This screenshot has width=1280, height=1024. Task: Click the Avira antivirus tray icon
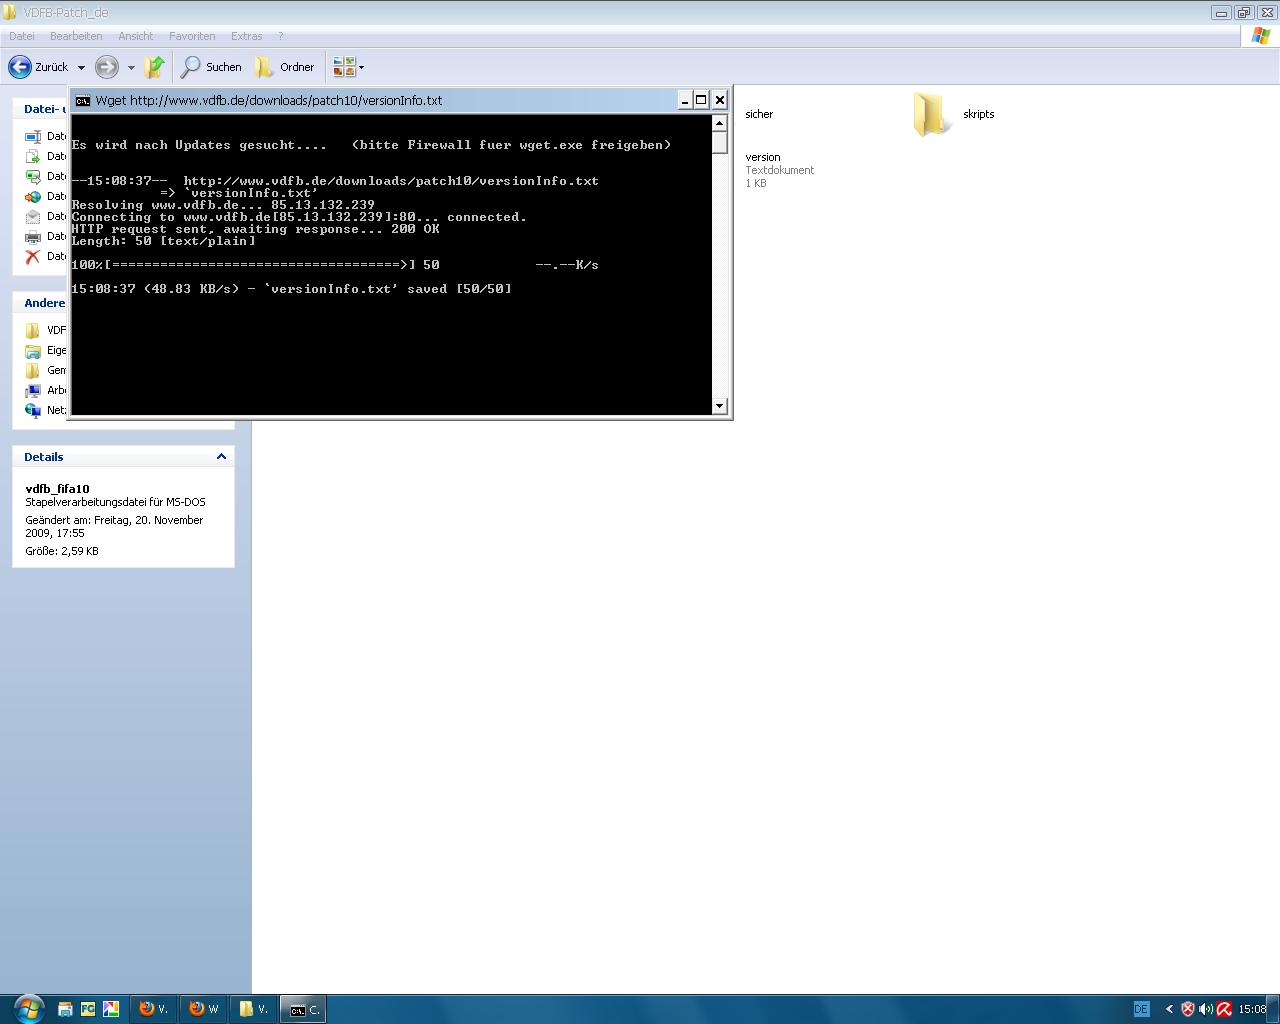(x=1224, y=1009)
